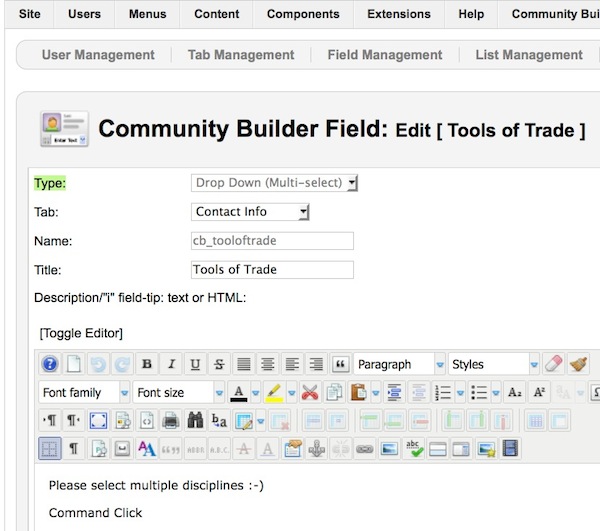Click the Redo arrow icon
Image resolution: width=600 pixels, height=531 pixels.
[x=122, y=364]
